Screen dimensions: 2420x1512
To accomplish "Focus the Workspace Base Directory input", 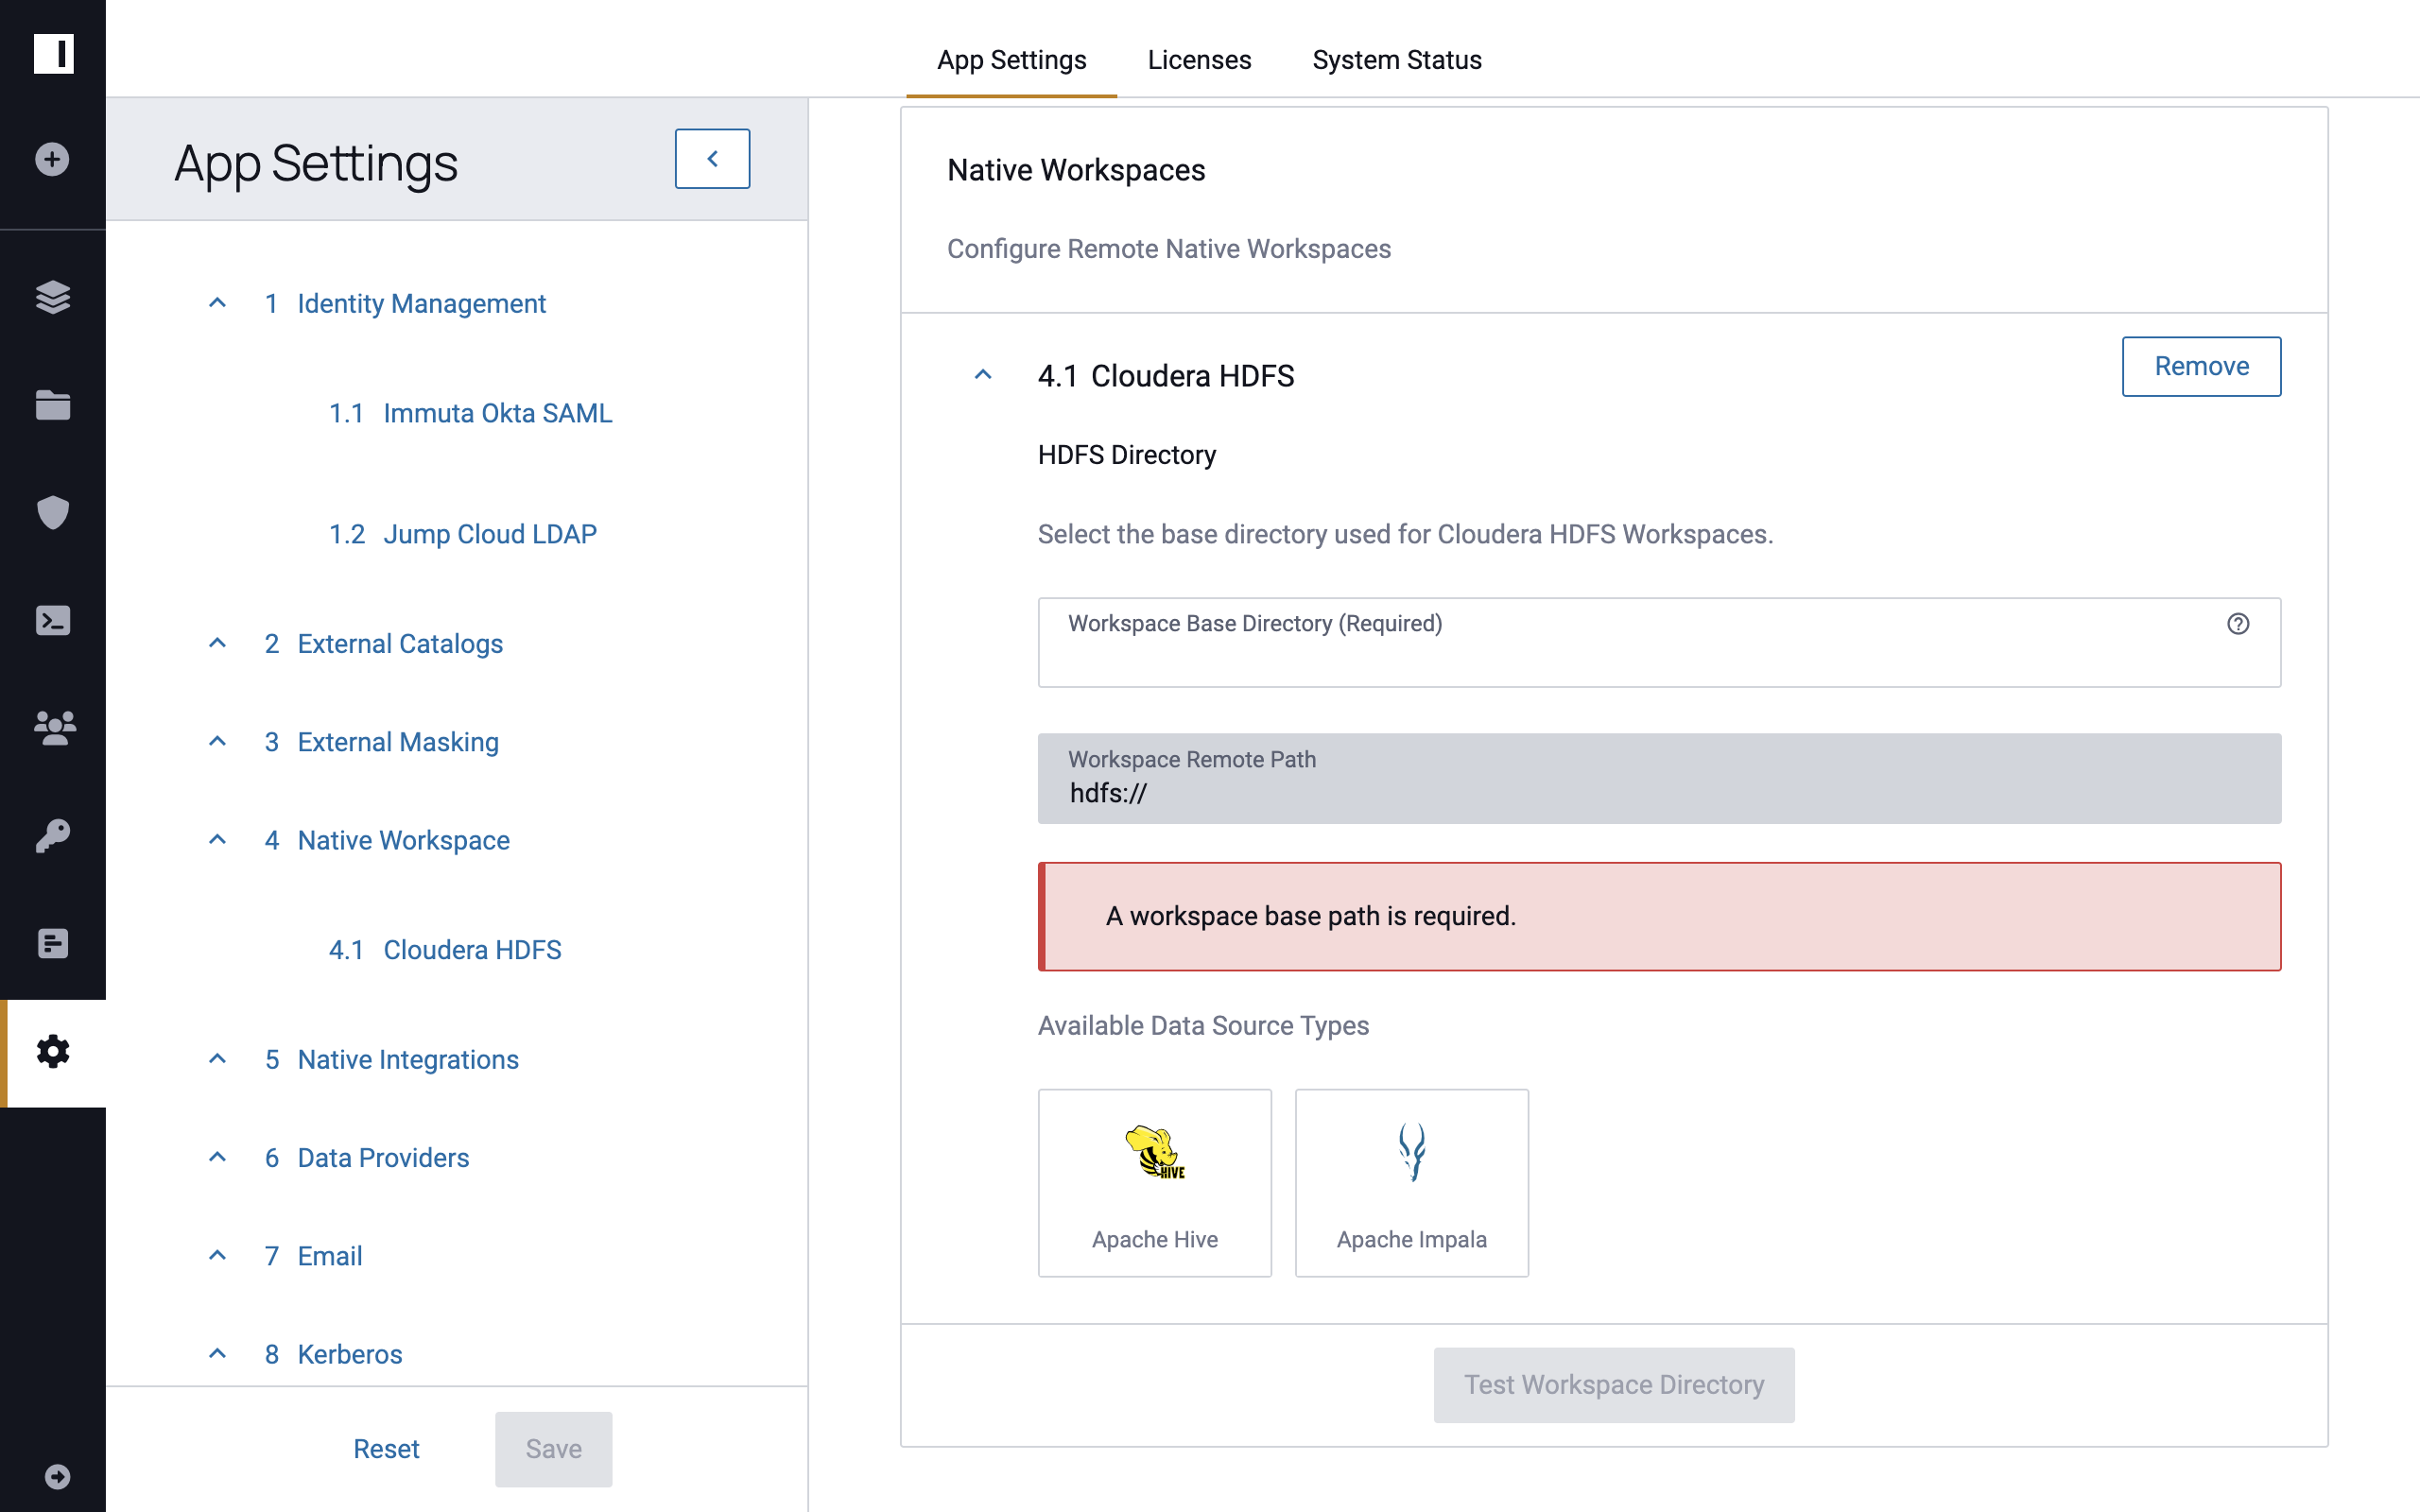I will point(1659,642).
